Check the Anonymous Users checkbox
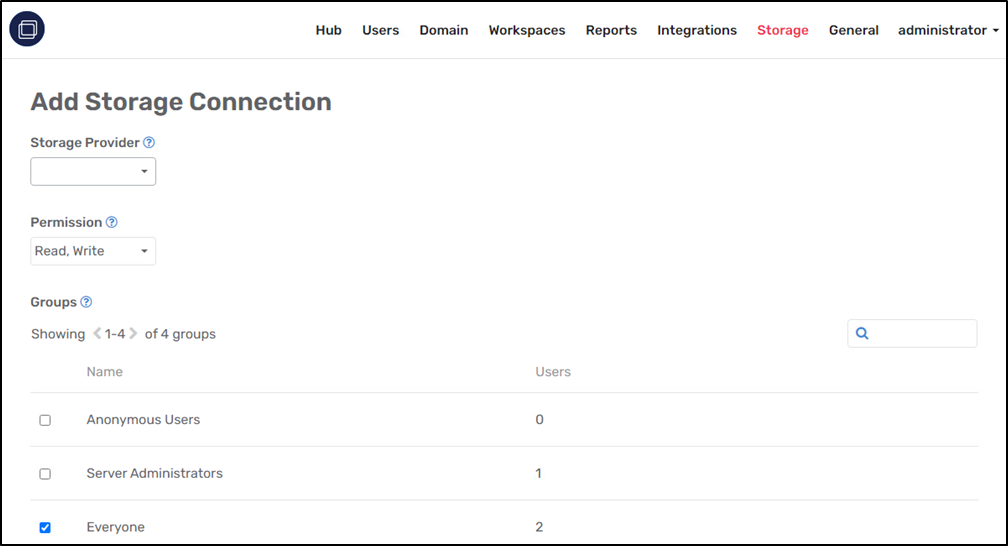 coord(45,420)
